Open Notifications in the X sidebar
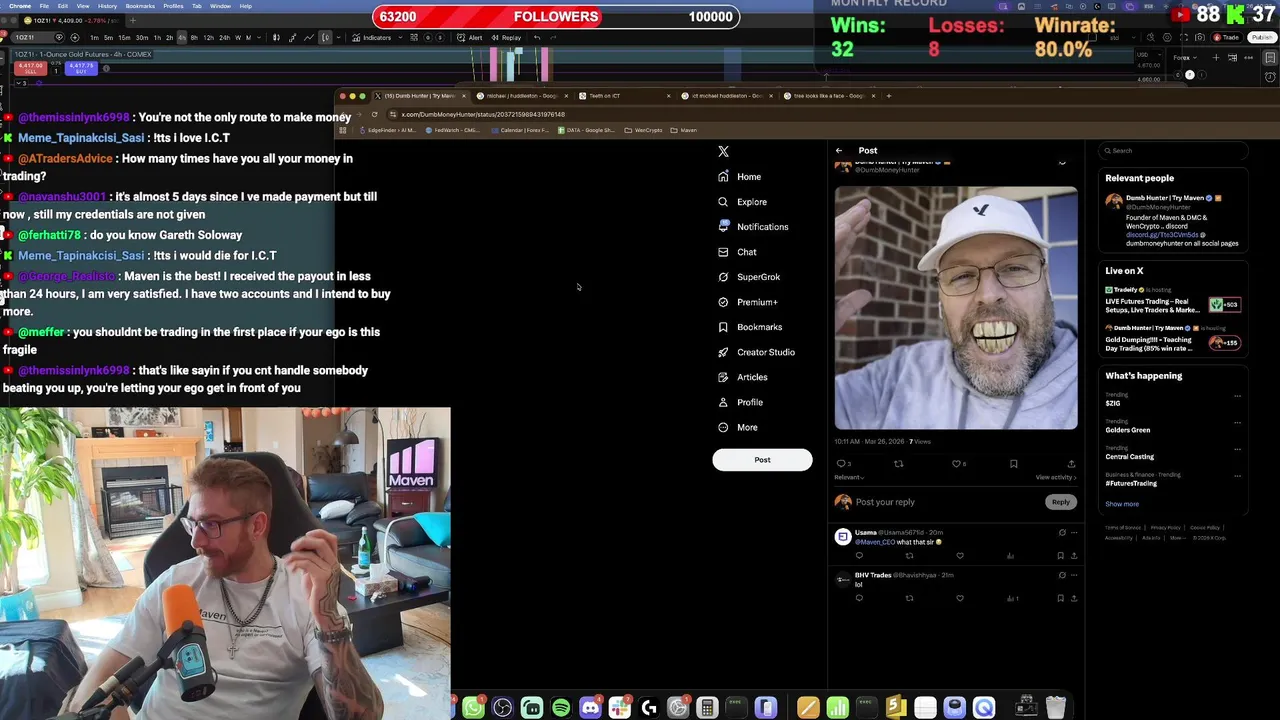 pyautogui.click(x=753, y=227)
